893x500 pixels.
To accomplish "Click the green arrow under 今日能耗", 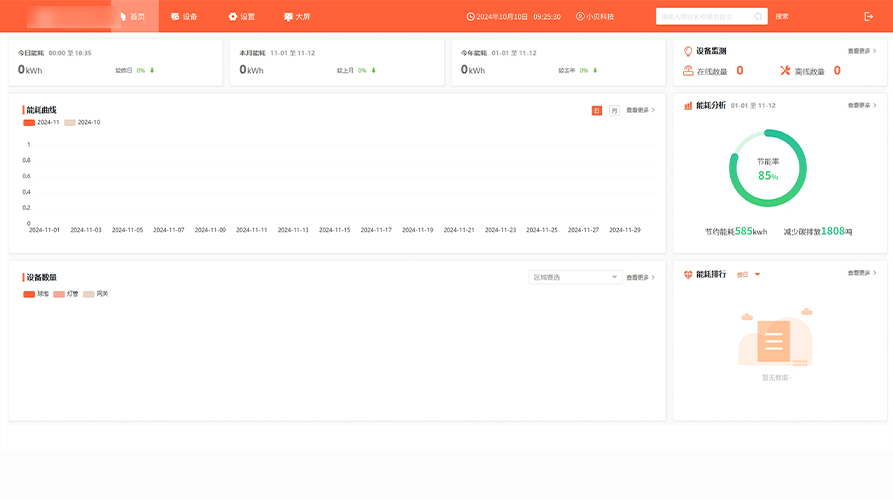I will (152, 71).
